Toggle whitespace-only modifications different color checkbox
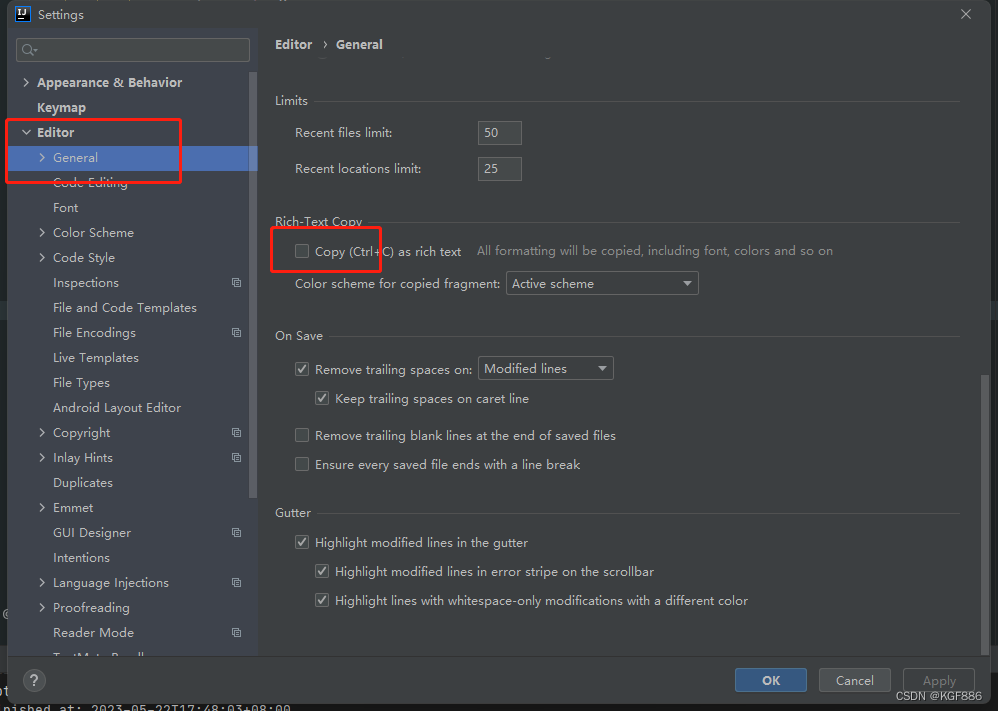 coord(322,600)
